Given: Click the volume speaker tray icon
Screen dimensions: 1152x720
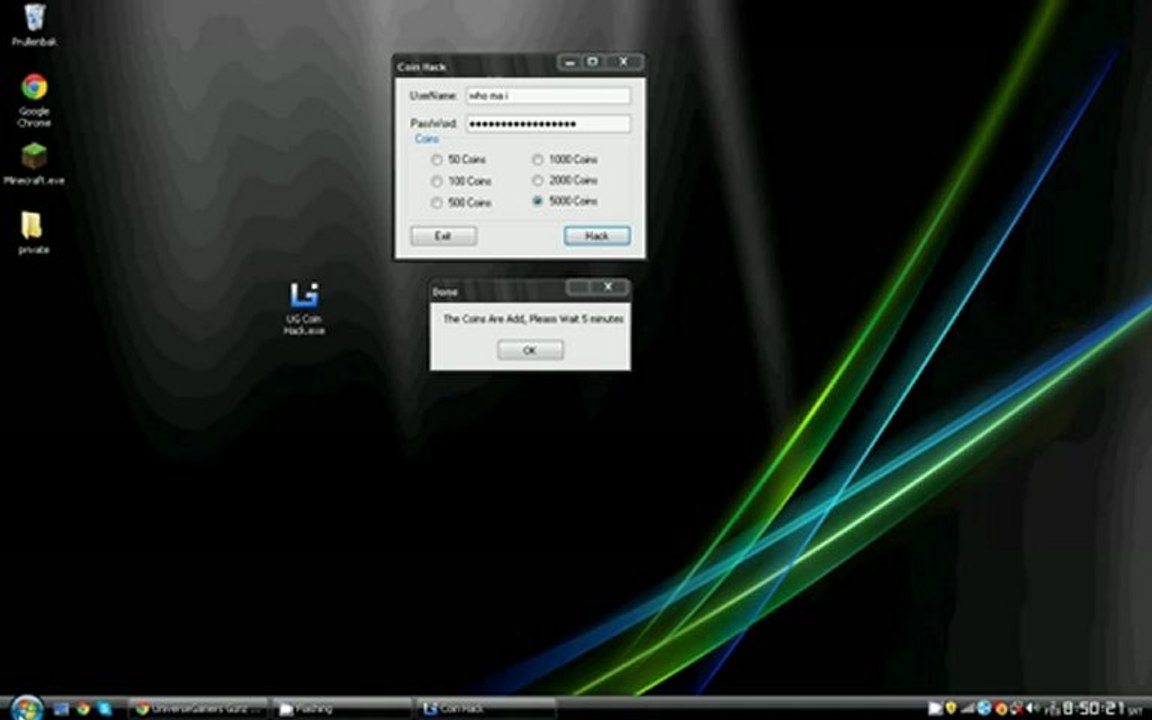Looking at the screenshot, I should pos(1034,708).
